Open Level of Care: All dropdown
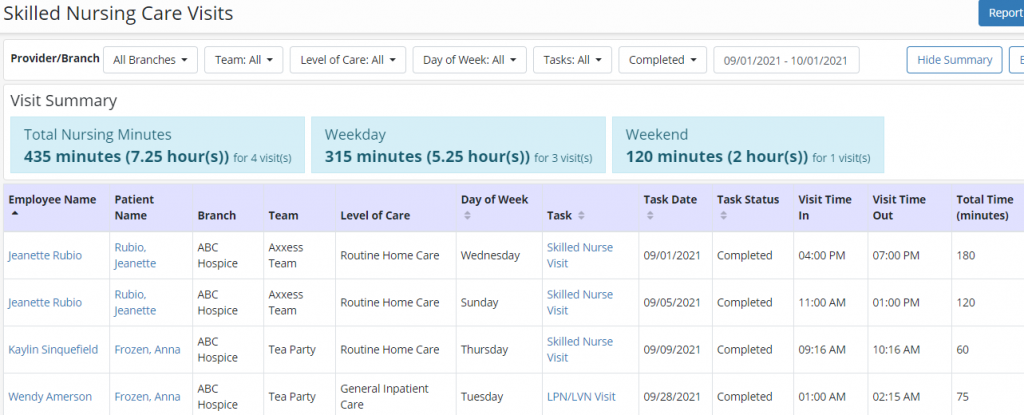 (x=348, y=60)
